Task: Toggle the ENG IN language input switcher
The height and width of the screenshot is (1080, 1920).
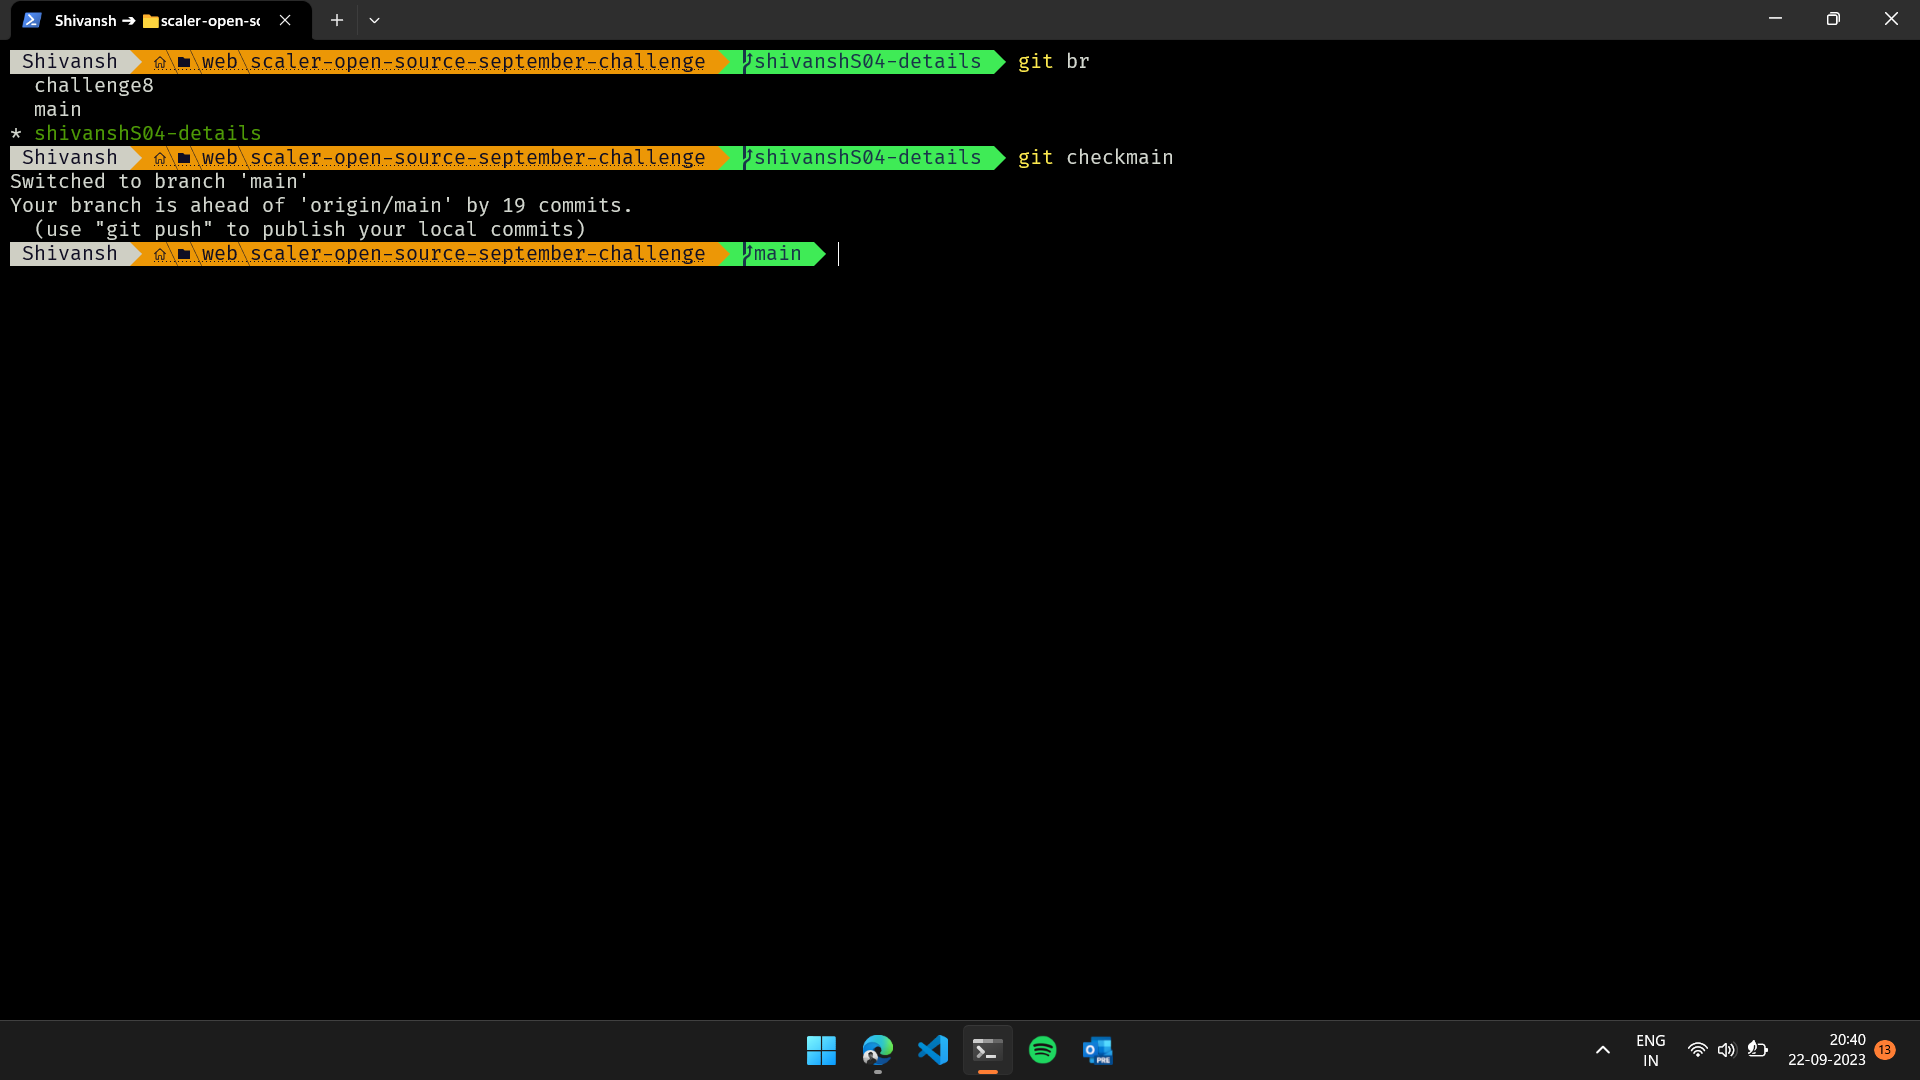Action: coord(1650,1049)
